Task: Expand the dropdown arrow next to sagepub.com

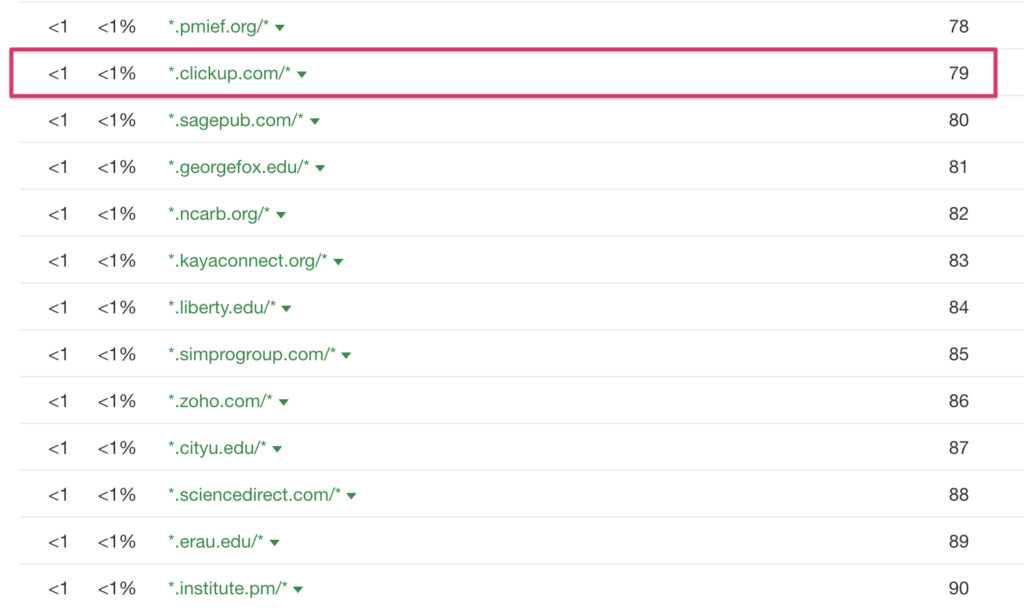Action: click(315, 121)
